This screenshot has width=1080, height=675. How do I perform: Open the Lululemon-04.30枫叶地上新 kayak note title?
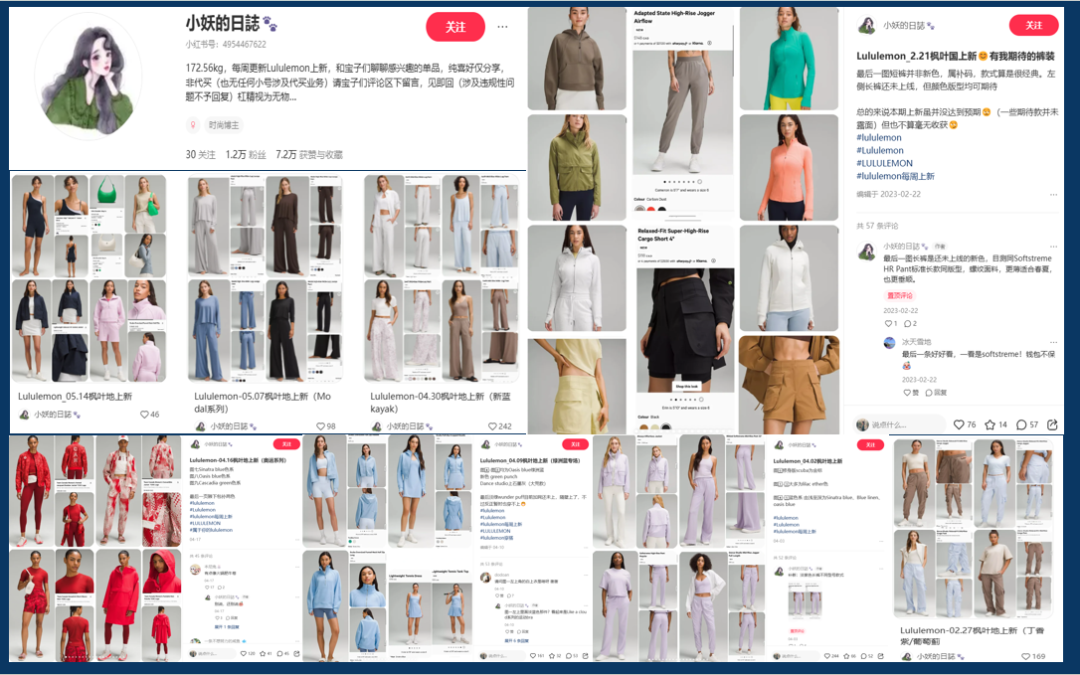(440, 402)
